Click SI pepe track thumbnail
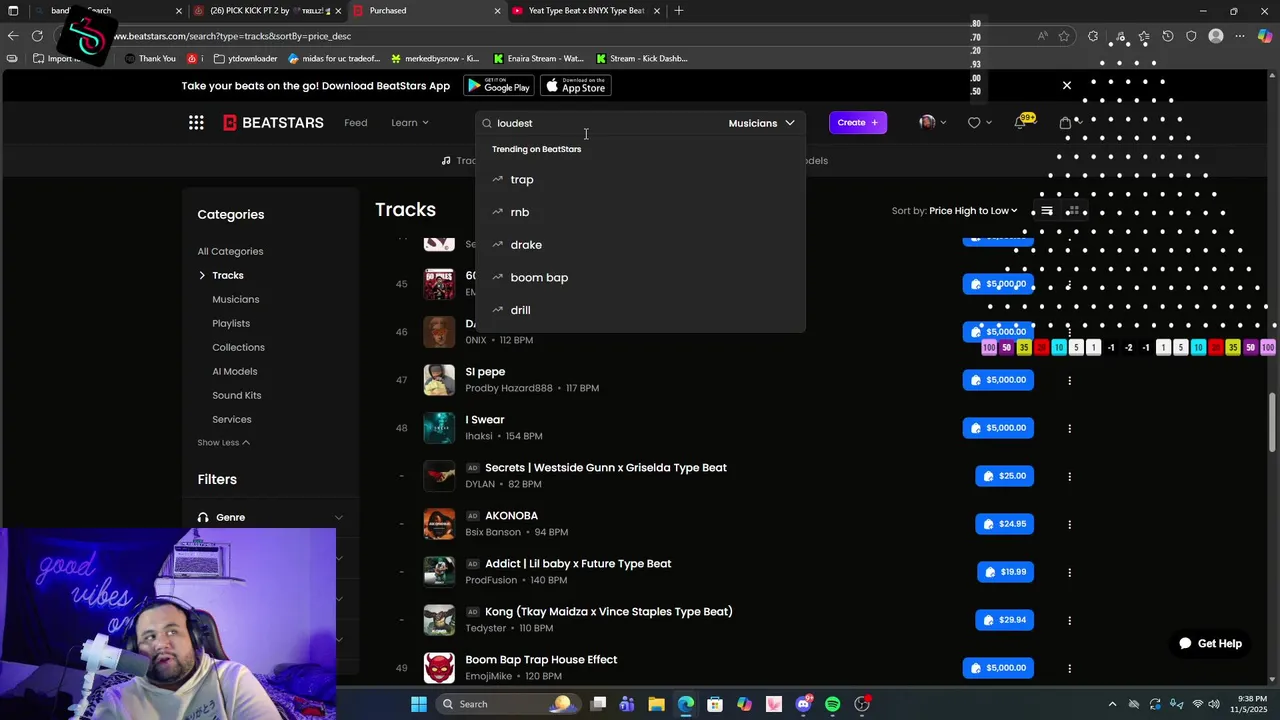Viewport: 1280px width, 720px height. 439,380
